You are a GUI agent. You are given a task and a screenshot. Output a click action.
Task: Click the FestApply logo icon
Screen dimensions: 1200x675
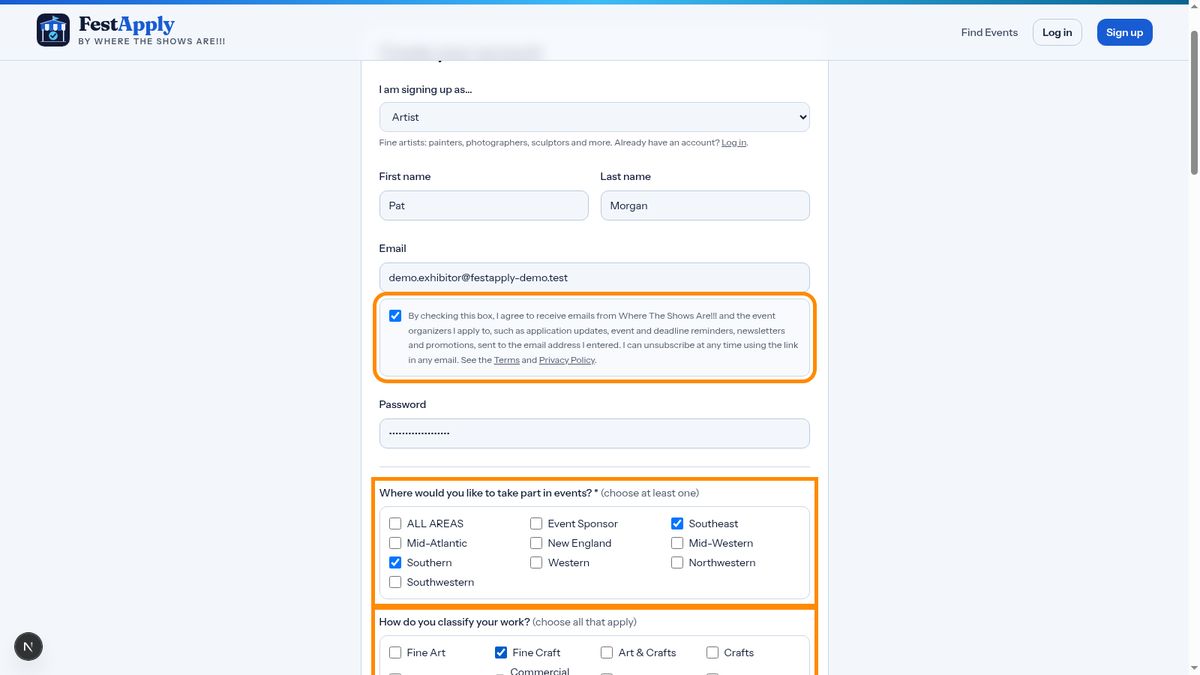[x=53, y=30]
